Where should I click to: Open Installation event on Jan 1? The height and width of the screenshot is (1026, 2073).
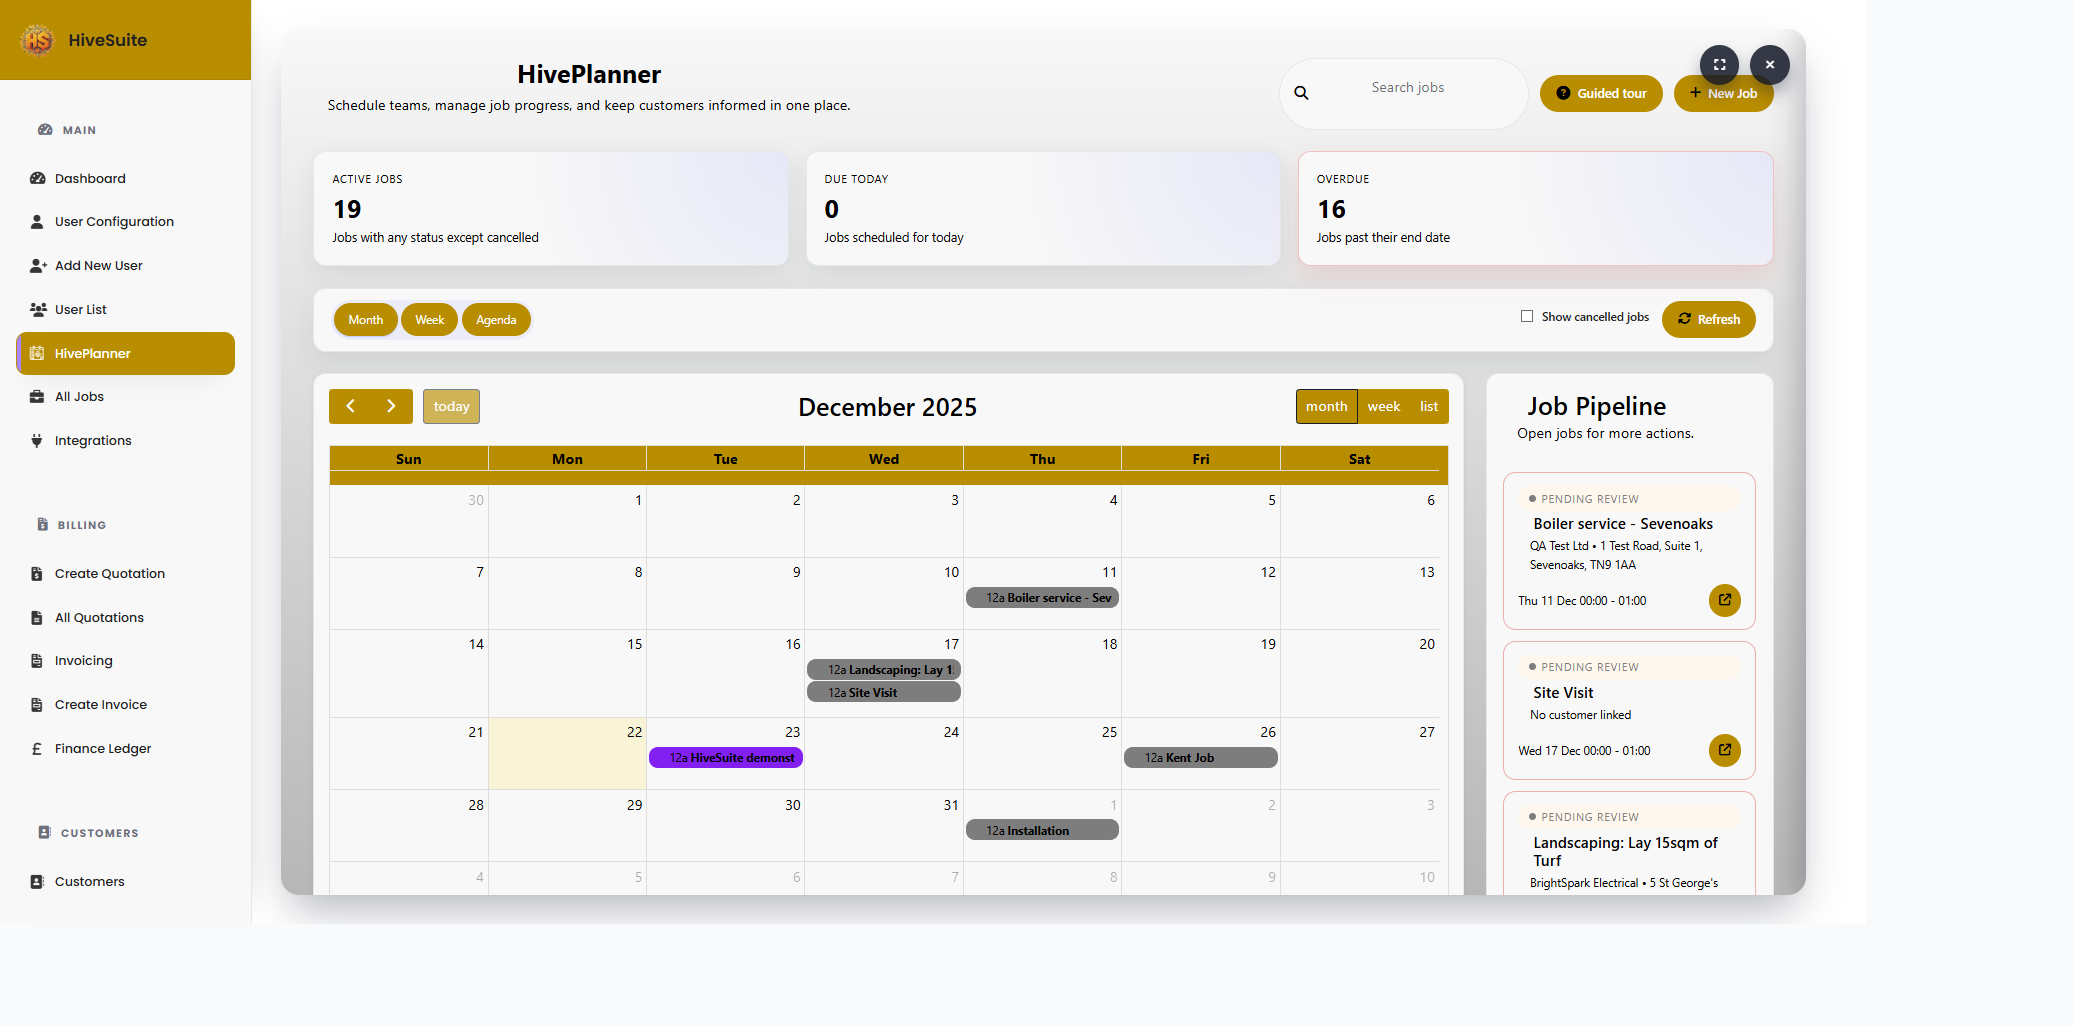pyautogui.click(x=1042, y=831)
